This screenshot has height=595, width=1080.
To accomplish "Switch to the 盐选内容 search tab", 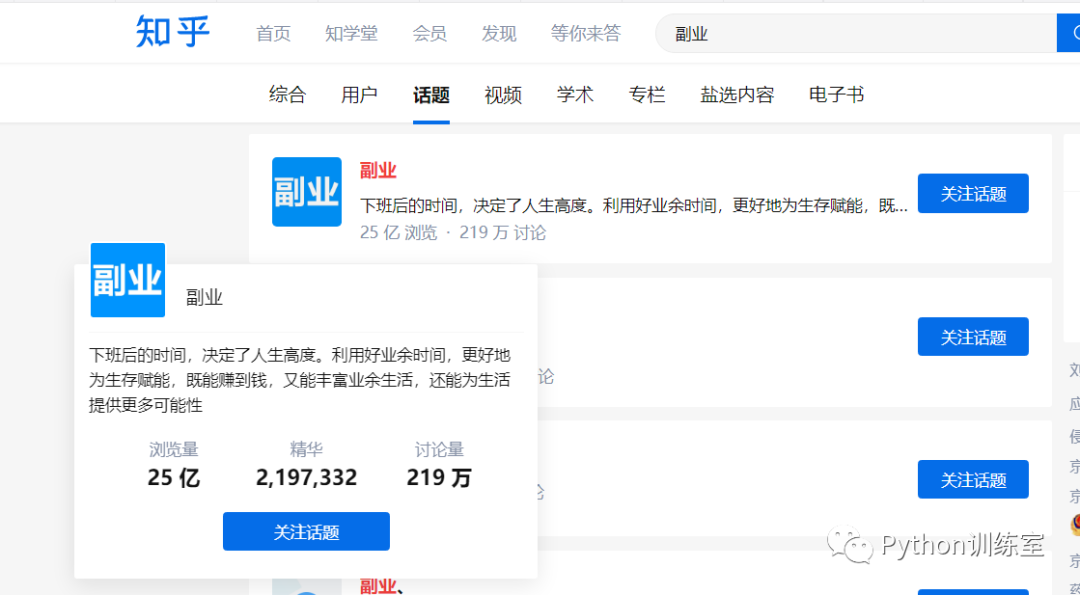I will pos(737,94).
